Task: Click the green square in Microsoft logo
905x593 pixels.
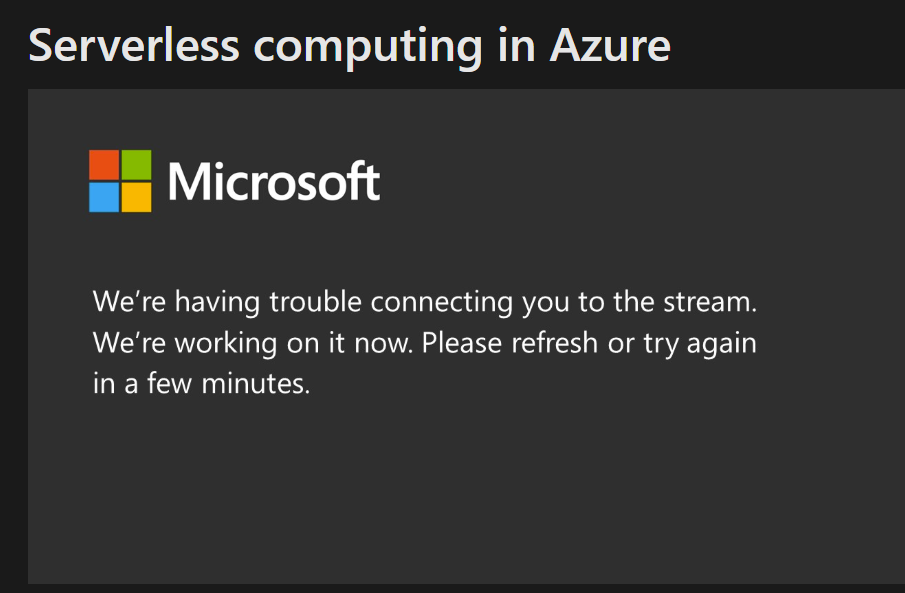Action: pos(136,165)
